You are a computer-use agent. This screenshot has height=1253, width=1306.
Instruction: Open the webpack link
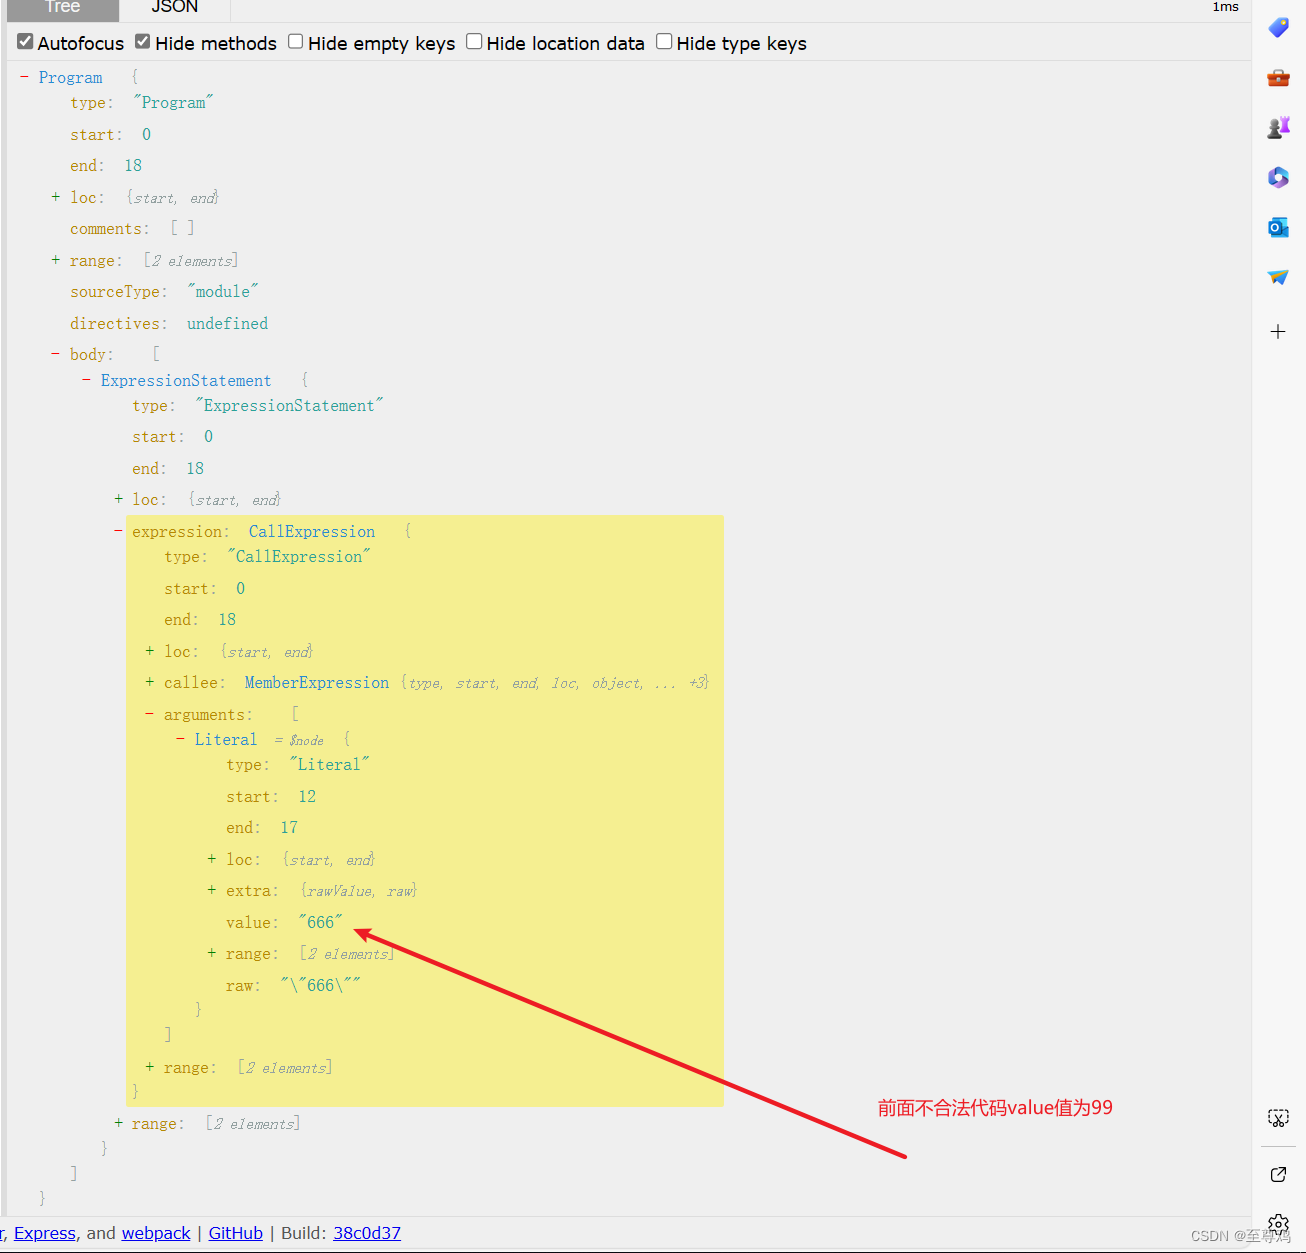tap(156, 1233)
